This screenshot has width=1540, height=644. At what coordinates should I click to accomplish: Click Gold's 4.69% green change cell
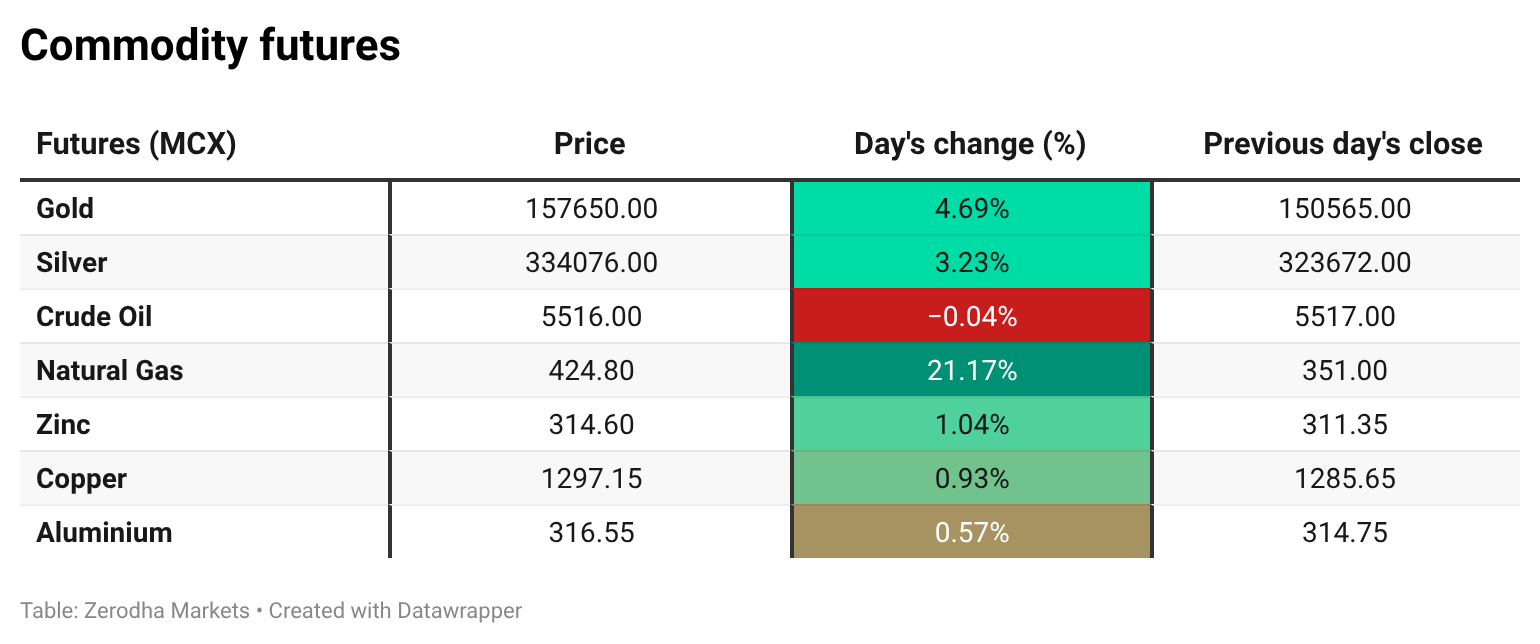pyautogui.click(x=971, y=209)
